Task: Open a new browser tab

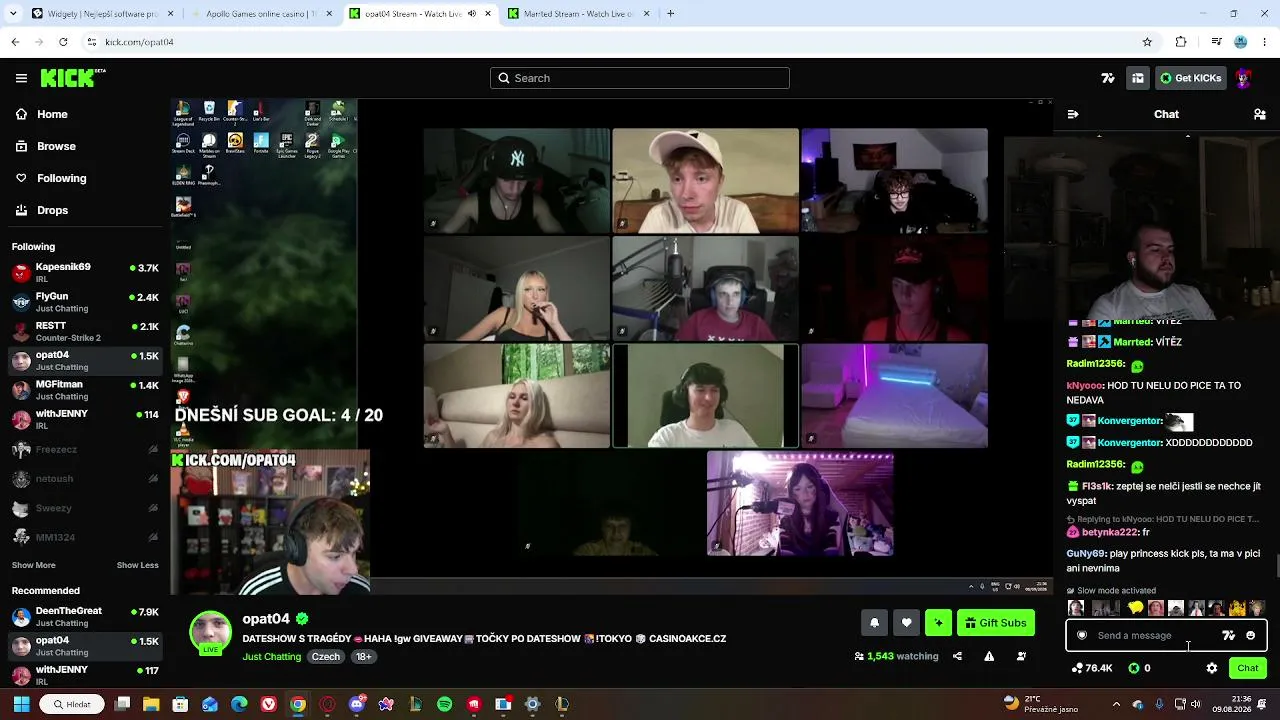Action: tap(670, 14)
